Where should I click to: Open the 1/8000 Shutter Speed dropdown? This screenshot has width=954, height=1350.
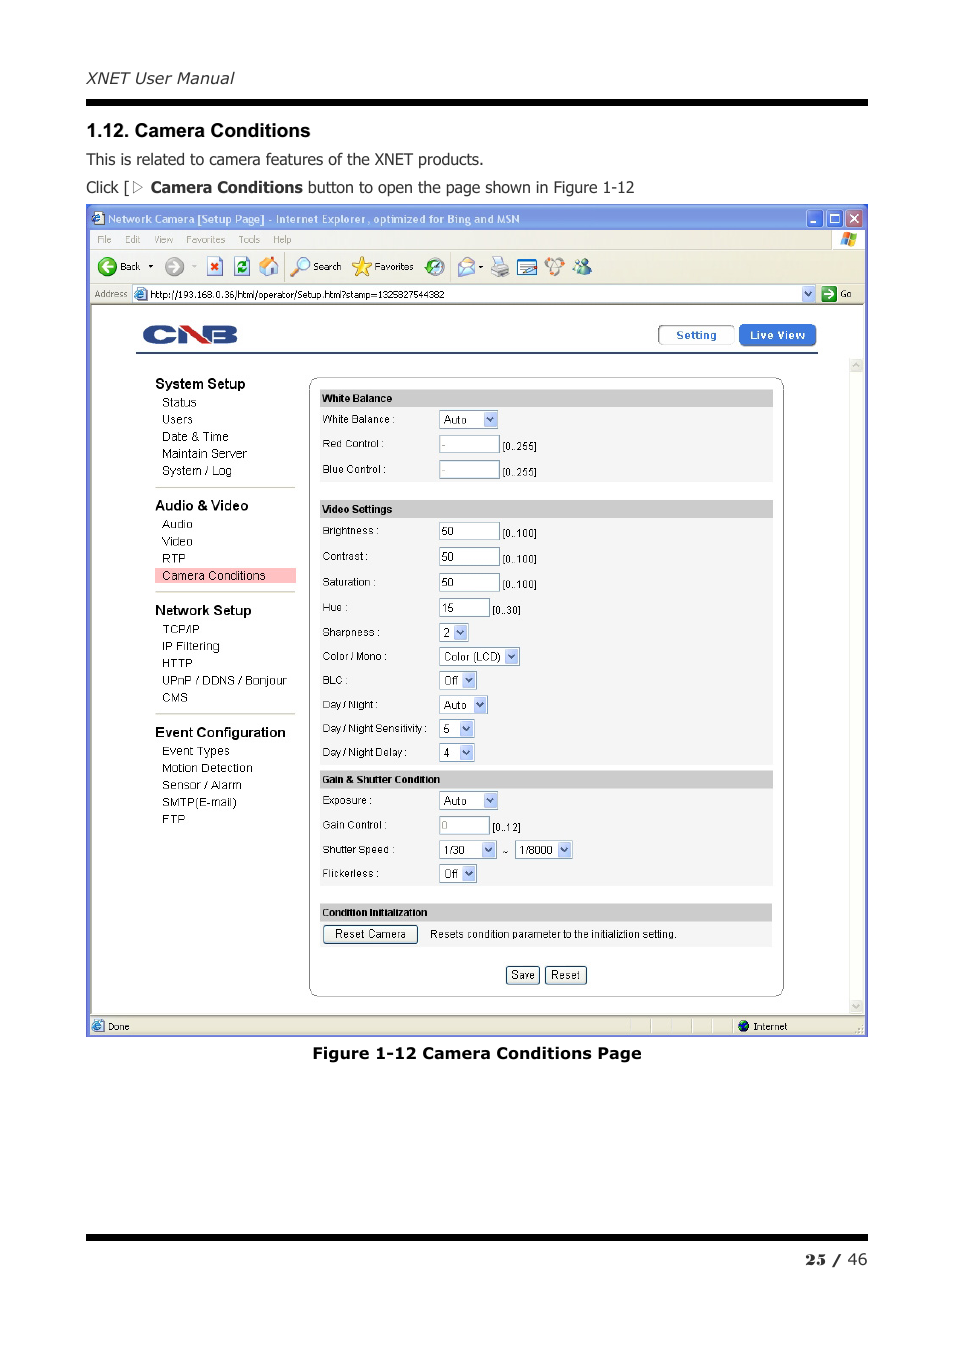pyautogui.click(x=544, y=850)
